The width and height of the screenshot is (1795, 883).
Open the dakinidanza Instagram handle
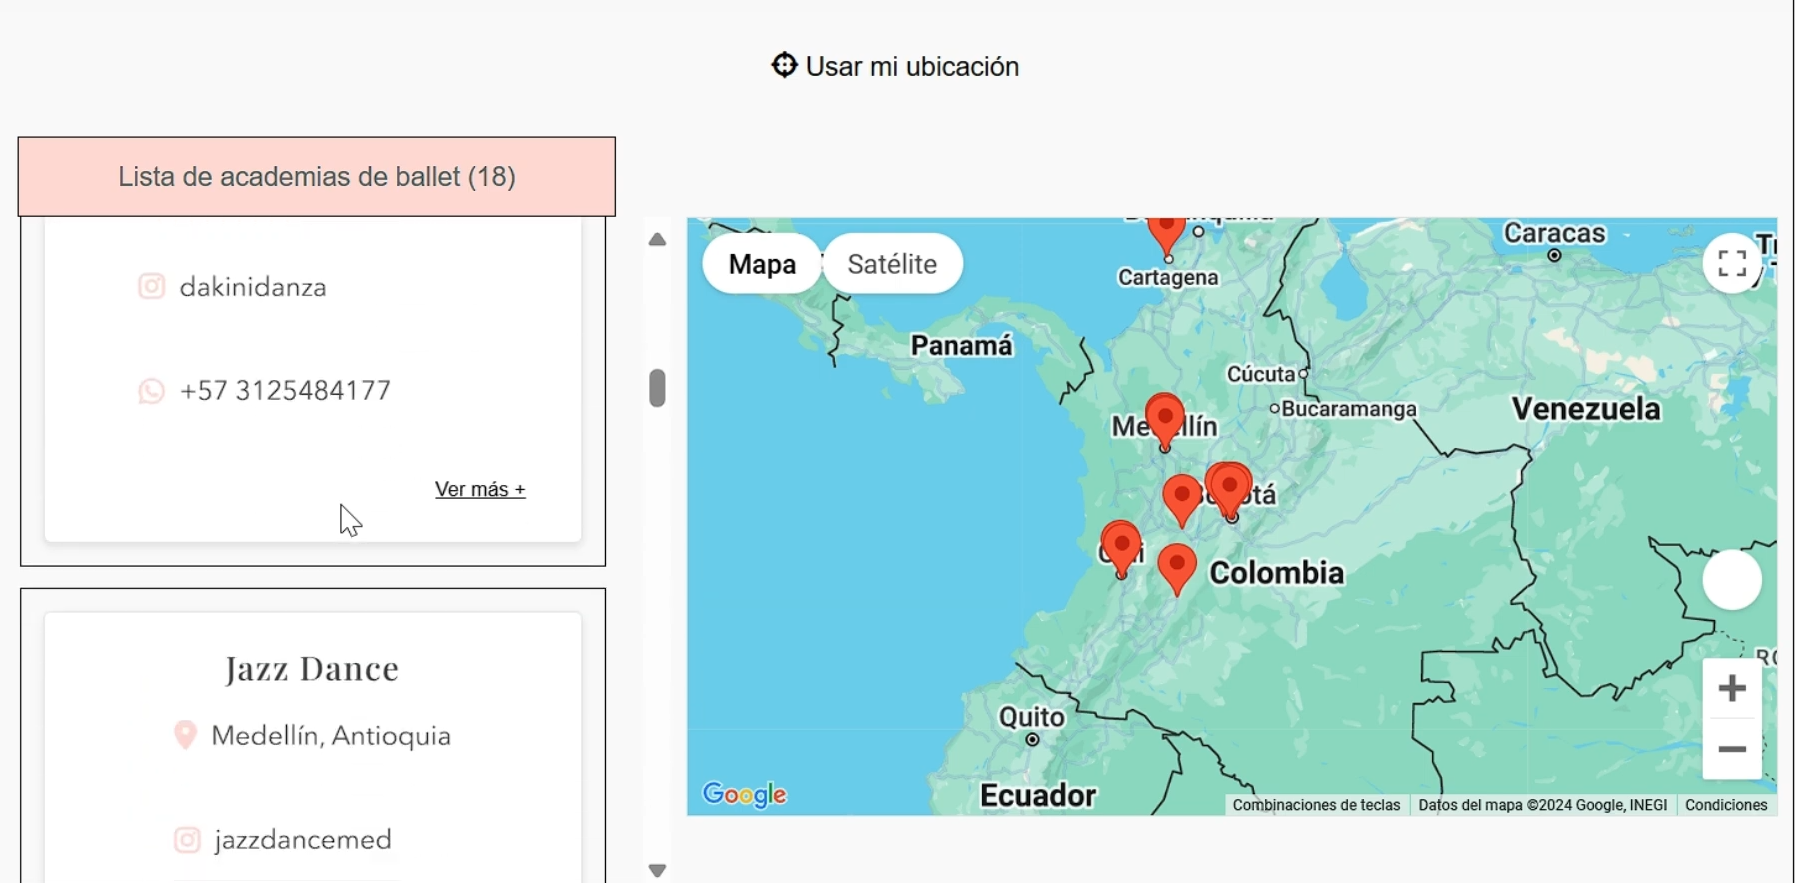click(253, 288)
